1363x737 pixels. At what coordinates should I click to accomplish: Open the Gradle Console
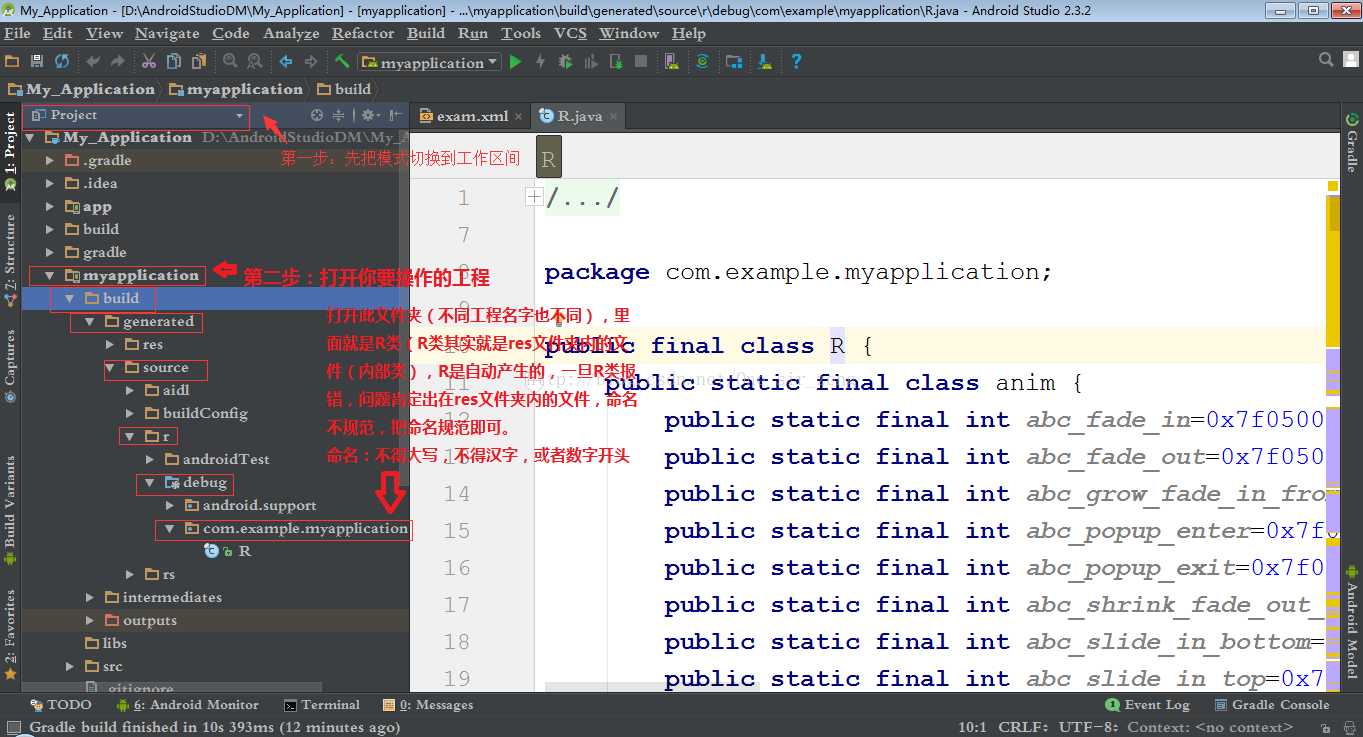click(x=1271, y=705)
